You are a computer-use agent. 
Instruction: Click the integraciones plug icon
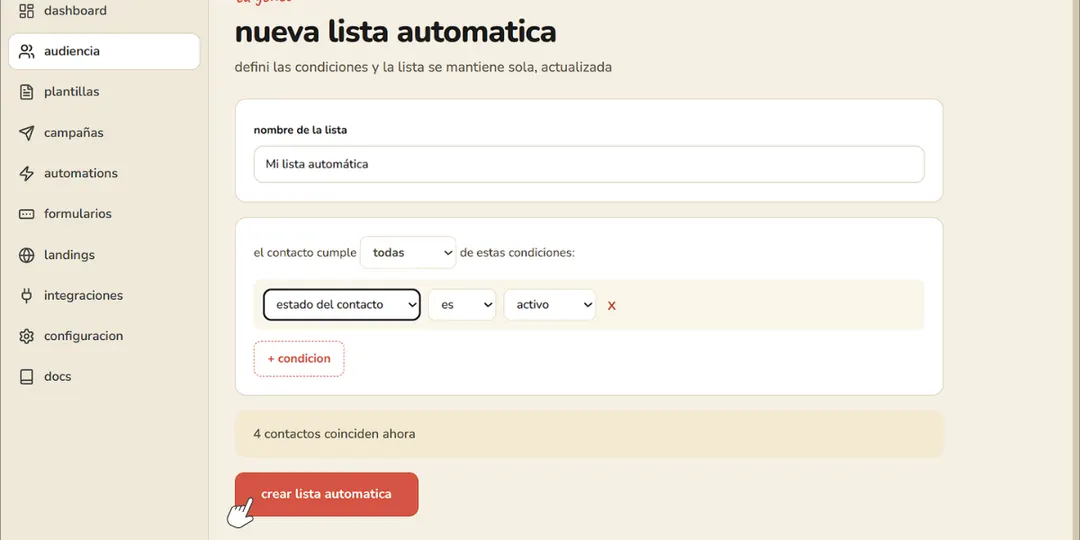(x=26, y=295)
